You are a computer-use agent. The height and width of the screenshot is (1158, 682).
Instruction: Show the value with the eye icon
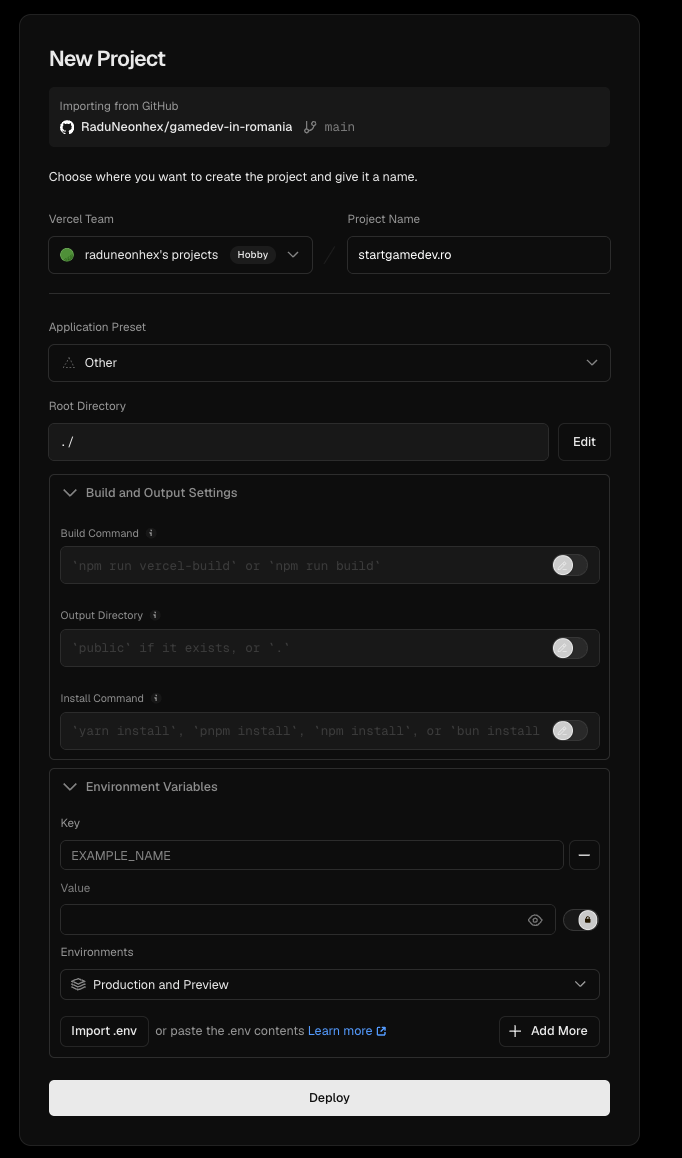536,919
